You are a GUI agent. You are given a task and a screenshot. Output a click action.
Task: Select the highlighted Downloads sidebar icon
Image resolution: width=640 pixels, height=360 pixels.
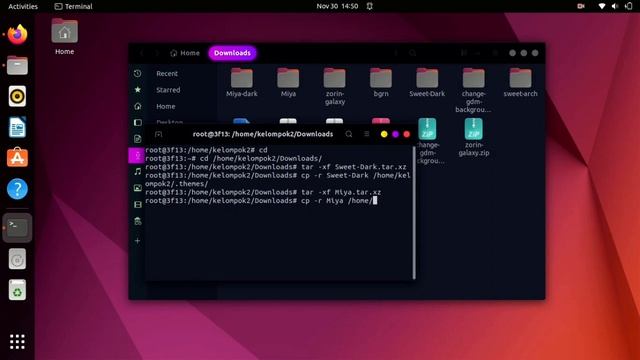tap(137, 156)
